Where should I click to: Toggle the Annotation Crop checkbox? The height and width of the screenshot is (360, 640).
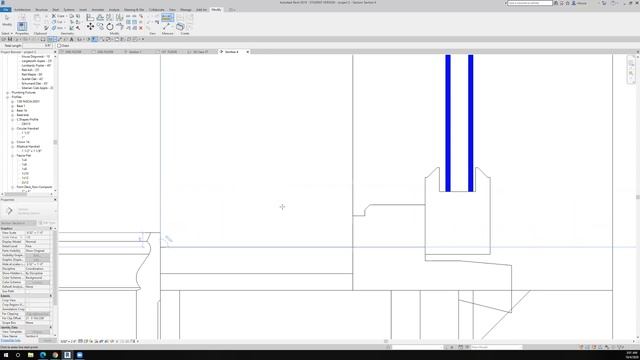(27, 309)
